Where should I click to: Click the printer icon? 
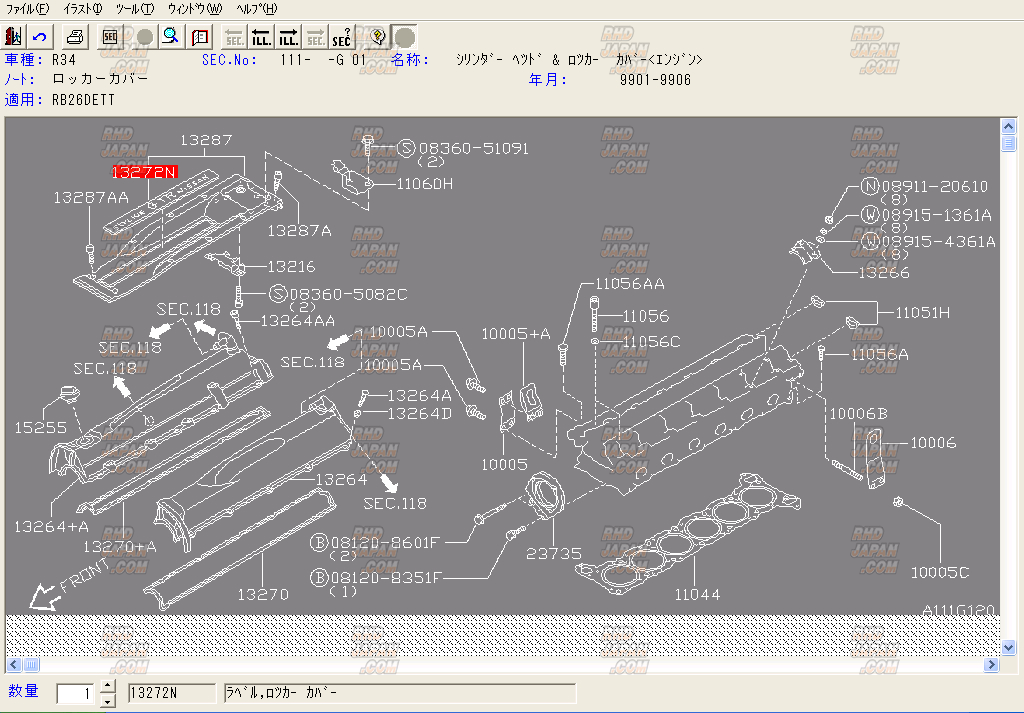(x=75, y=37)
